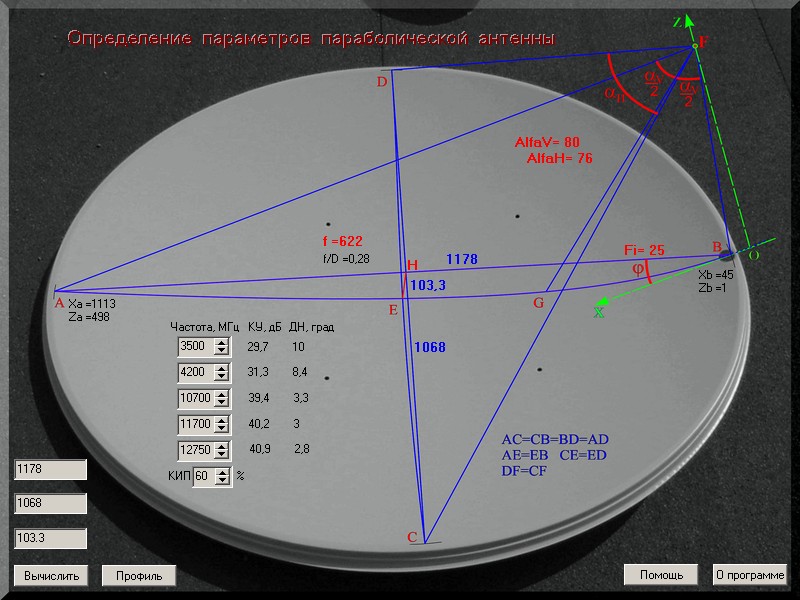This screenshot has width=800, height=600.
Task: Click the red 'f =622' focal length label
Action: pyautogui.click(x=342, y=241)
